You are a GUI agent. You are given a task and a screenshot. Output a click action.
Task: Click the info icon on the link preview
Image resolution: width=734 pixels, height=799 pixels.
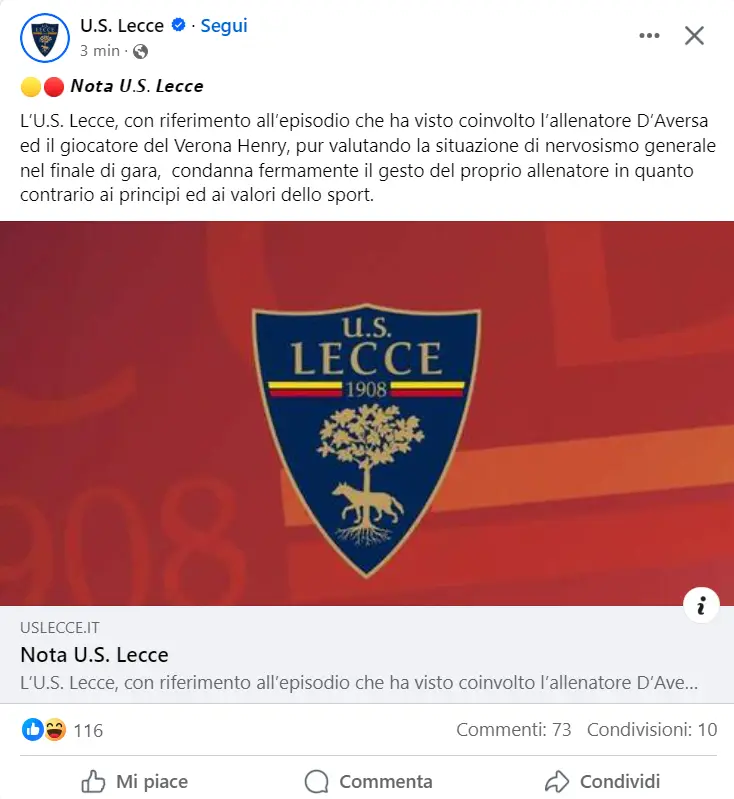click(702, 605)
